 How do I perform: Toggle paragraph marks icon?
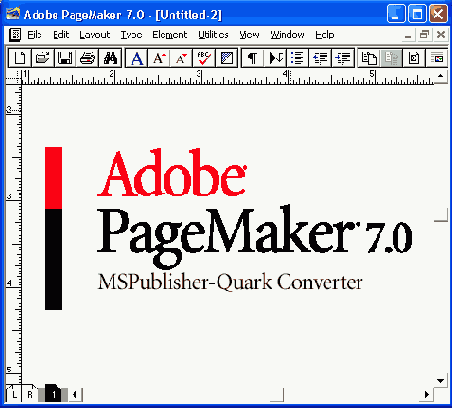click(x=253, y=58)
